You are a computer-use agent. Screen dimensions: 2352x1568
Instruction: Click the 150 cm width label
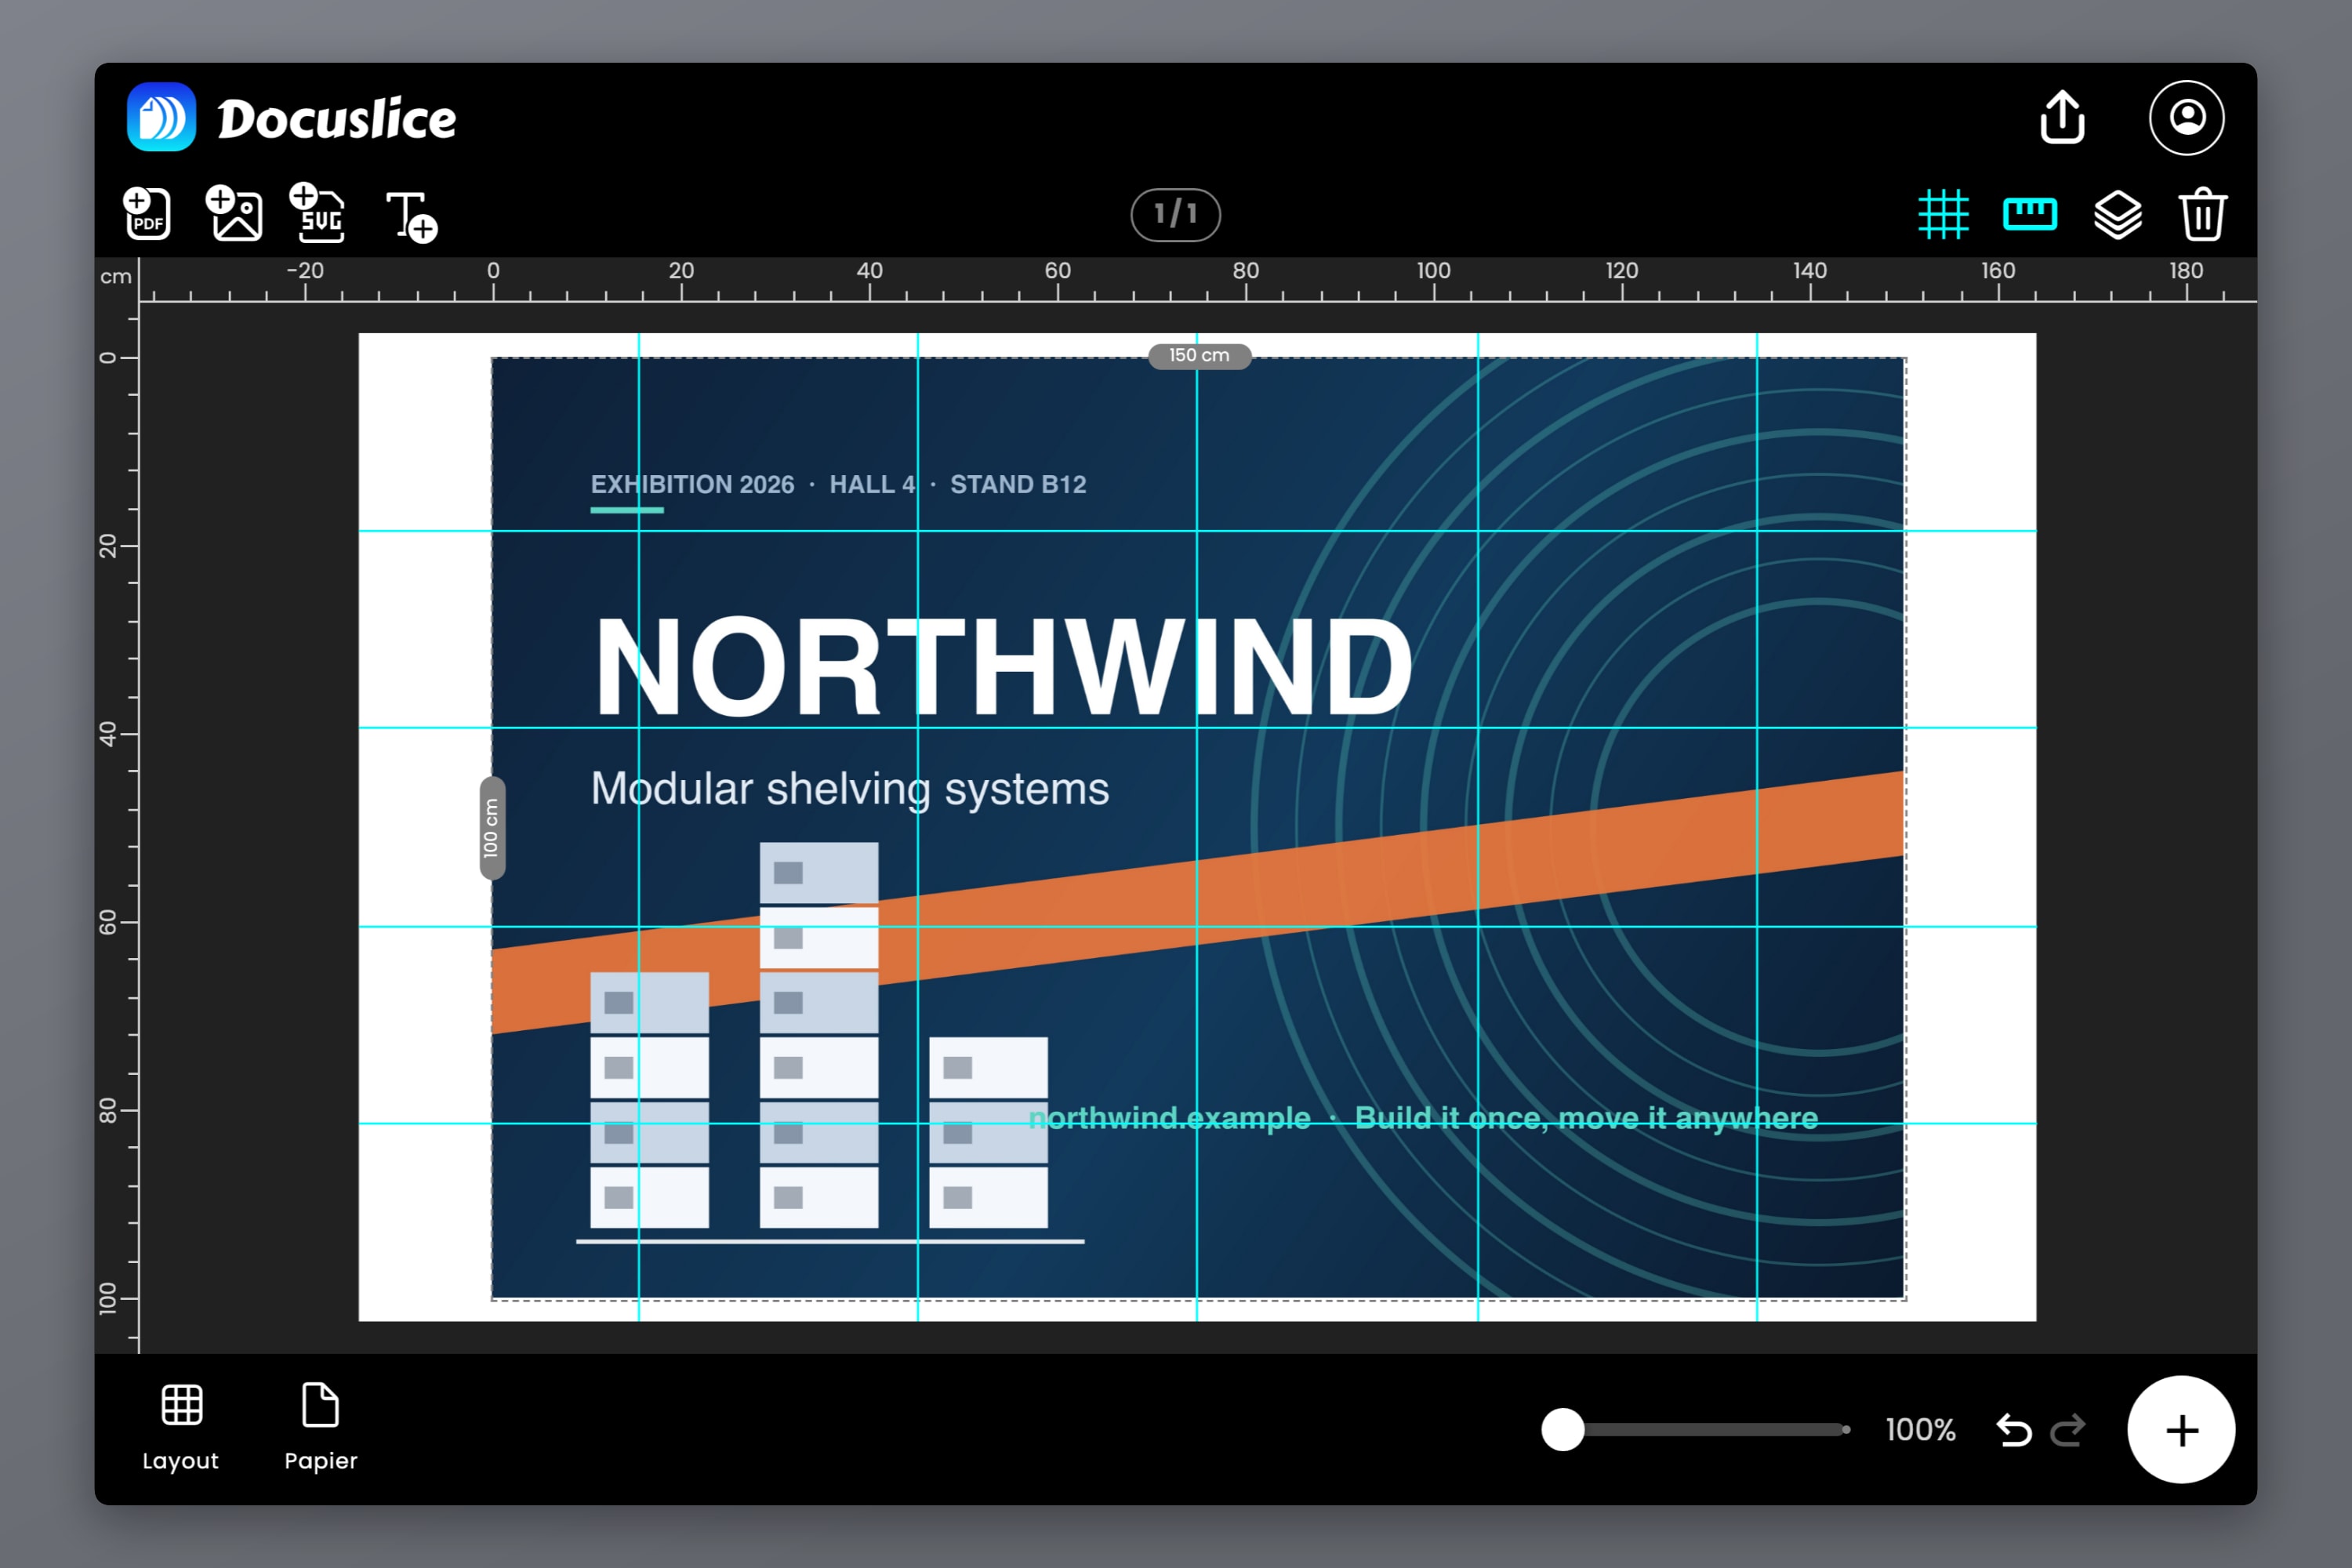point(1199,355)
